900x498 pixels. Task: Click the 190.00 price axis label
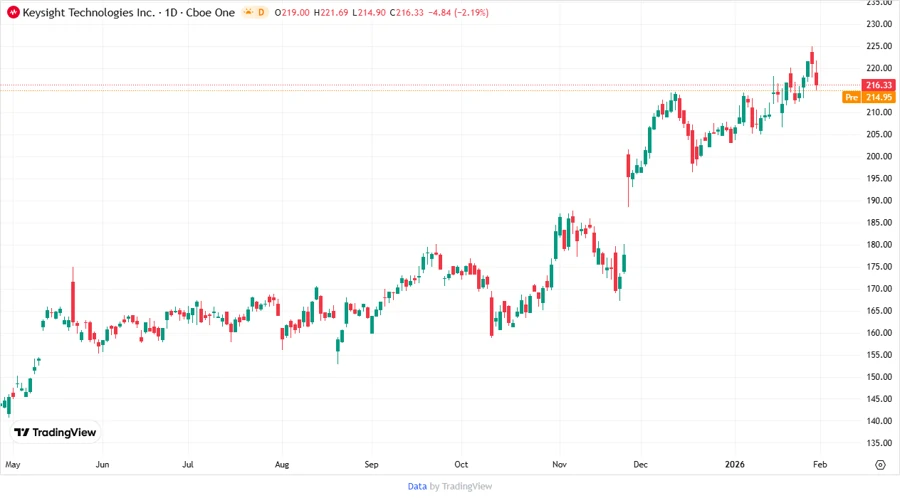(879, 200)
